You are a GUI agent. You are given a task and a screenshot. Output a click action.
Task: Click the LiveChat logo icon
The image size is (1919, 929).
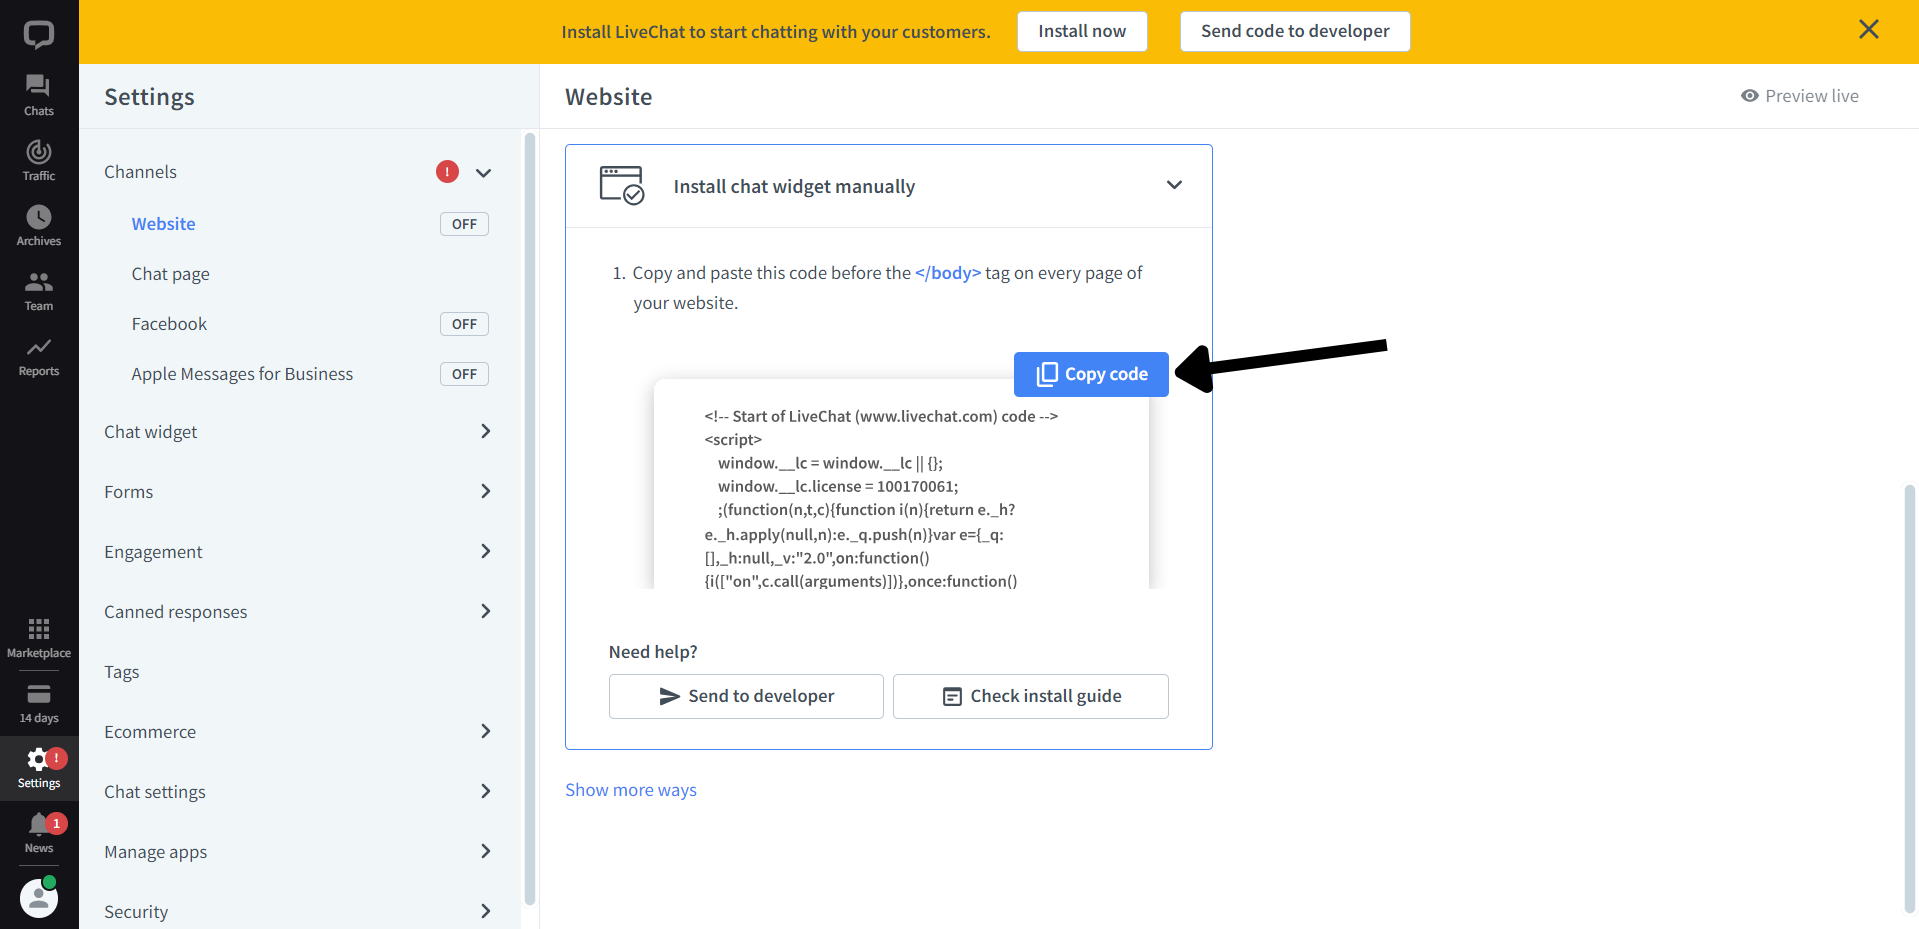pyautogui.click(x=39, y=34)
